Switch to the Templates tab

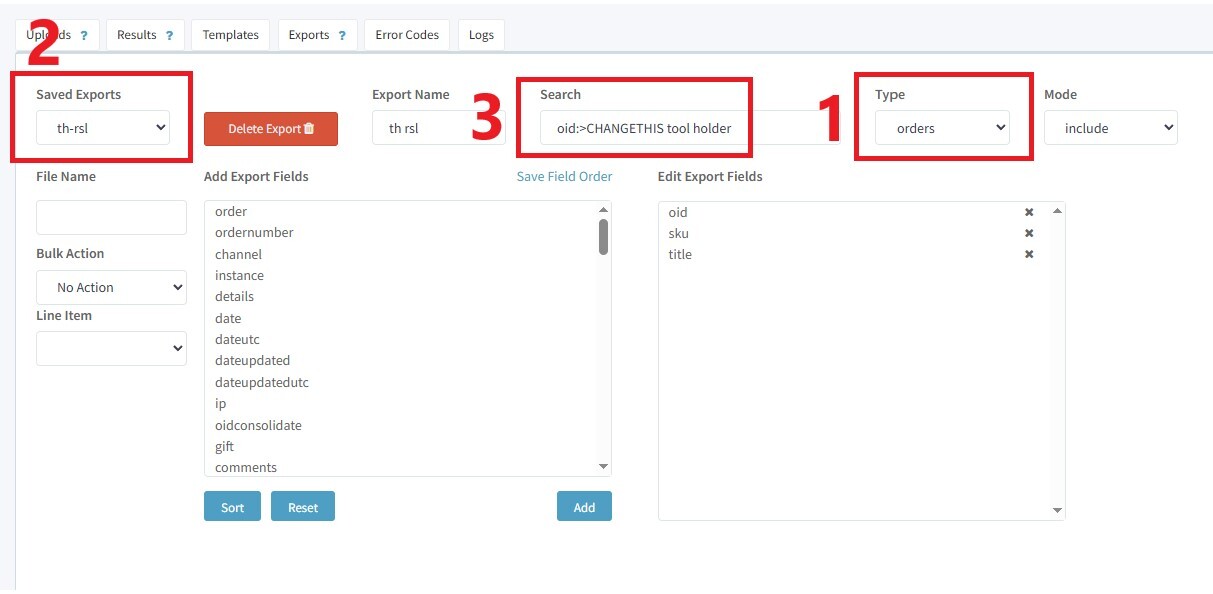(x=230, y=35)
